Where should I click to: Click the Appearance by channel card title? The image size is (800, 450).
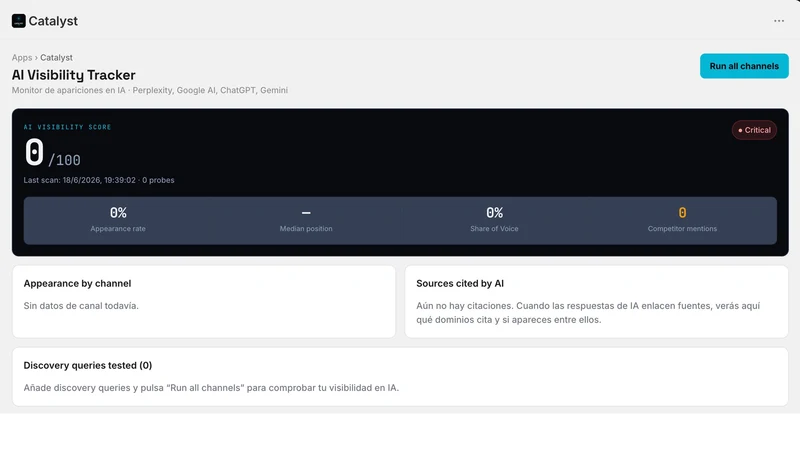click(77, 284)
